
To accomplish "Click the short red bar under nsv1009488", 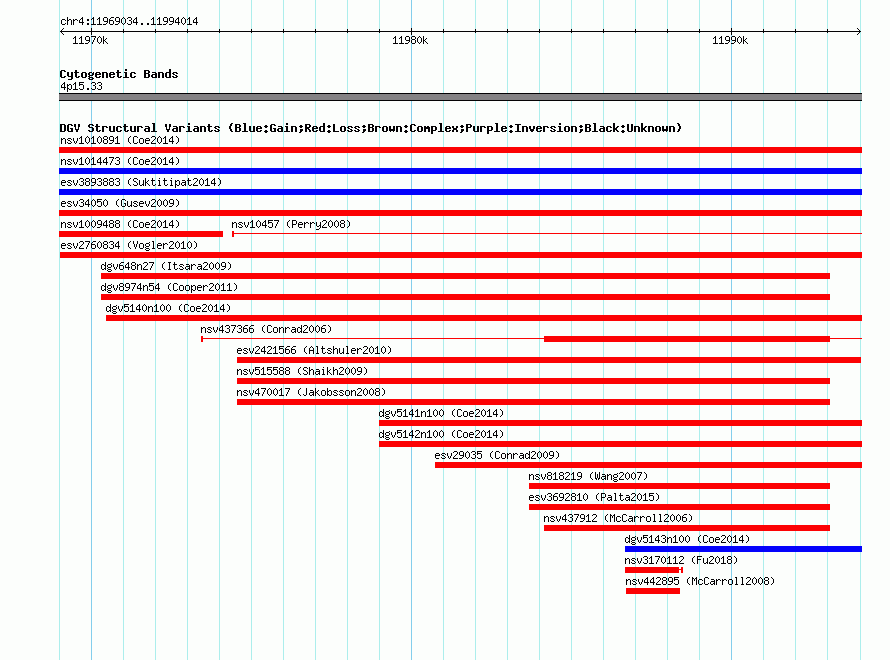I will (141, 234).
